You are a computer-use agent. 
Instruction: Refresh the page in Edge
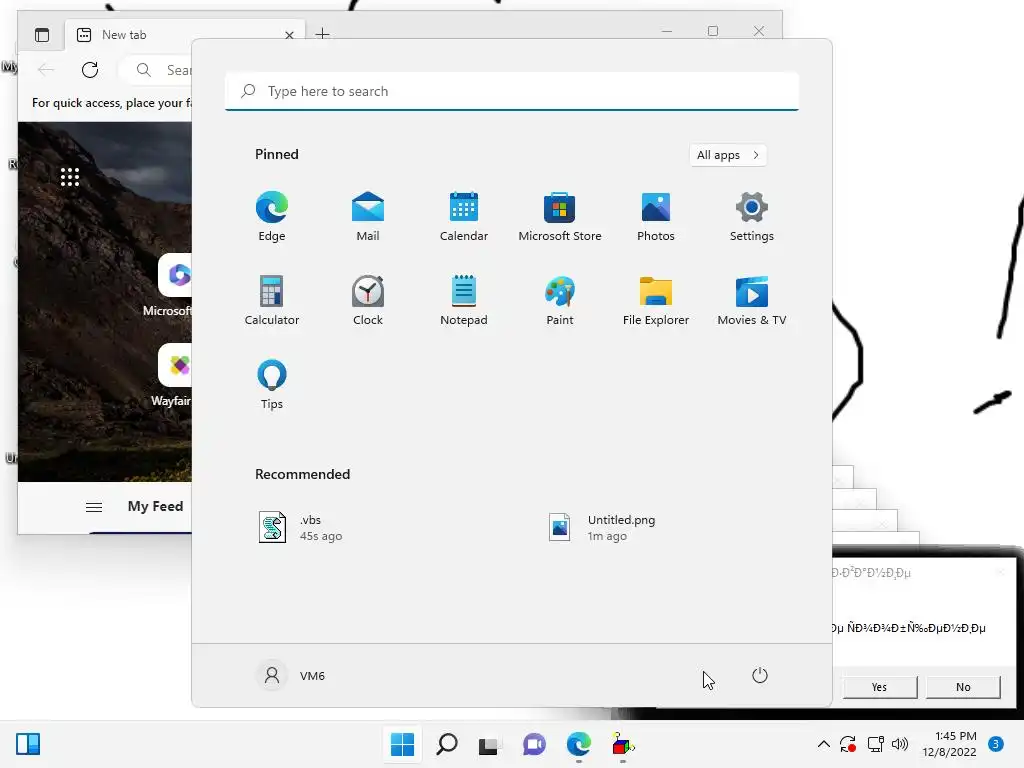tap(90, 70)
